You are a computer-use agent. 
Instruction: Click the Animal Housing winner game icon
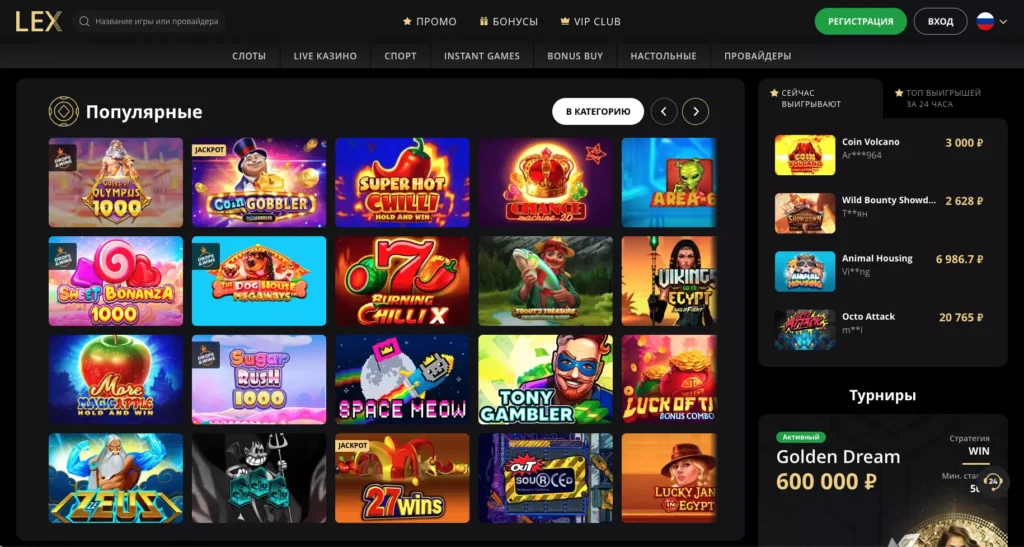point(805,272)
